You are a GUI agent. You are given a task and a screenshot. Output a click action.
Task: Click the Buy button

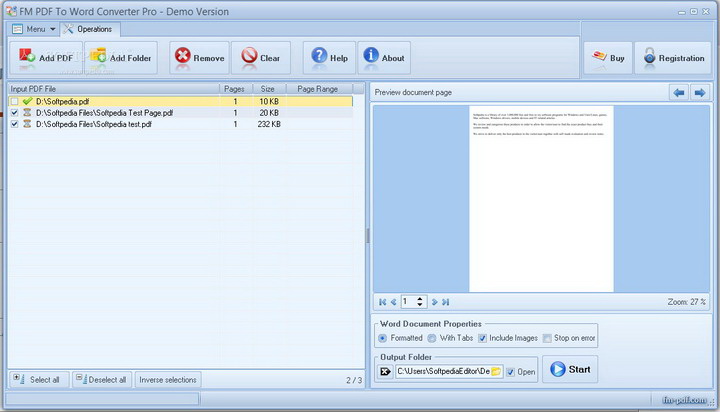[608, 58]
